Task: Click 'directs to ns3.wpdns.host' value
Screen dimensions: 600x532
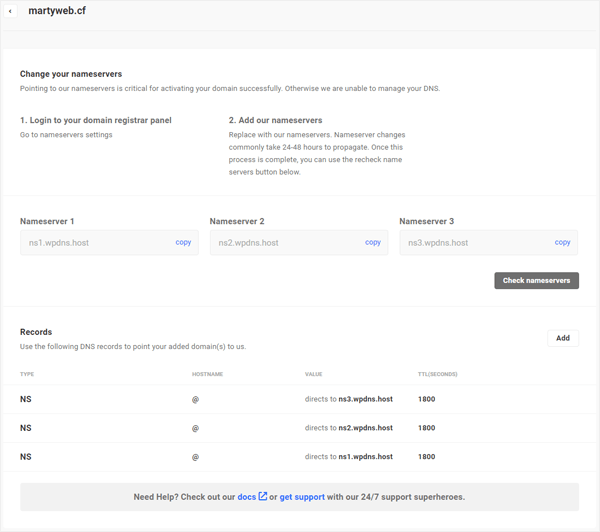Action: 349,399
